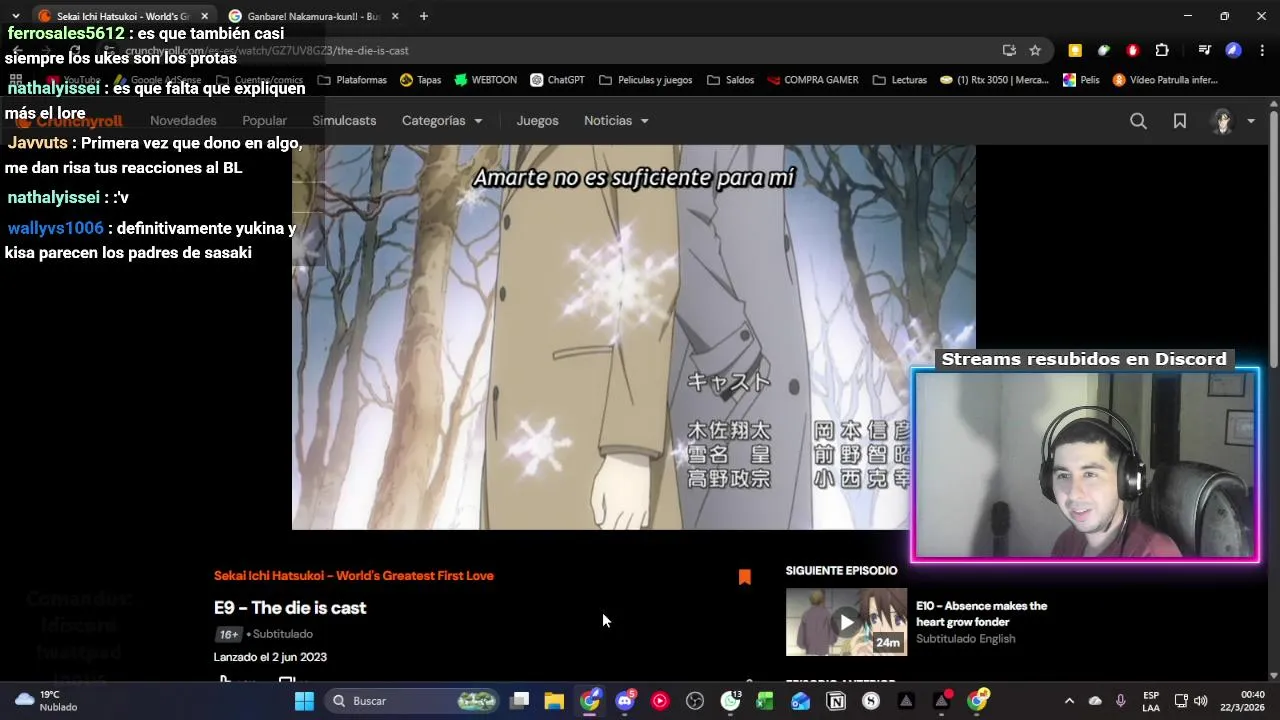Screen dimensions: 1280x720
Task: Open Pelis bookmark
Action: click(x=1081, y=80)
